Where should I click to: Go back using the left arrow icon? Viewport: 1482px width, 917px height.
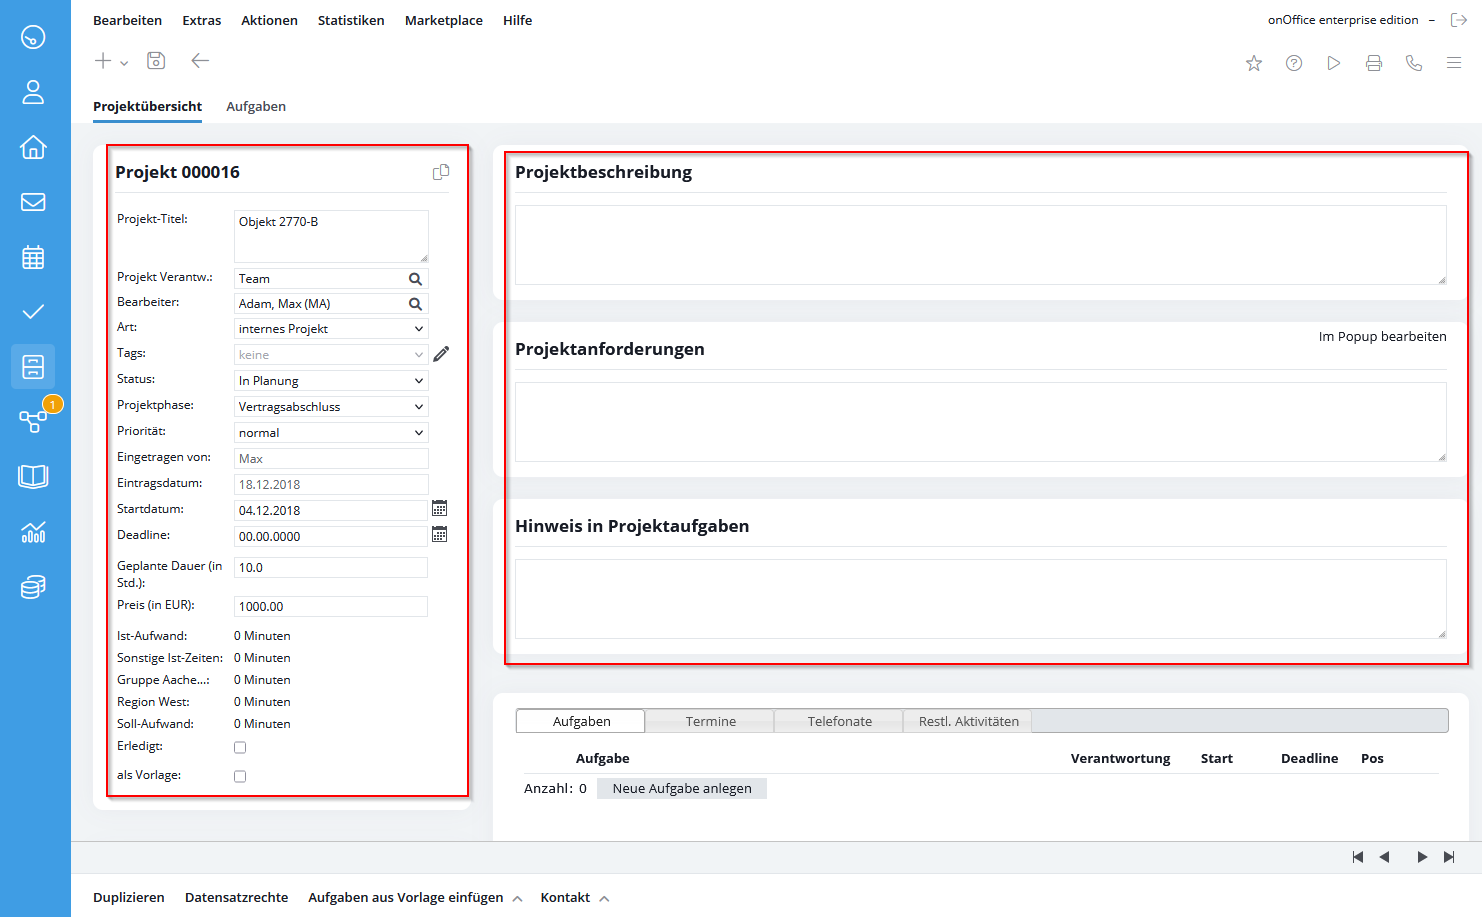pos(200,61)
